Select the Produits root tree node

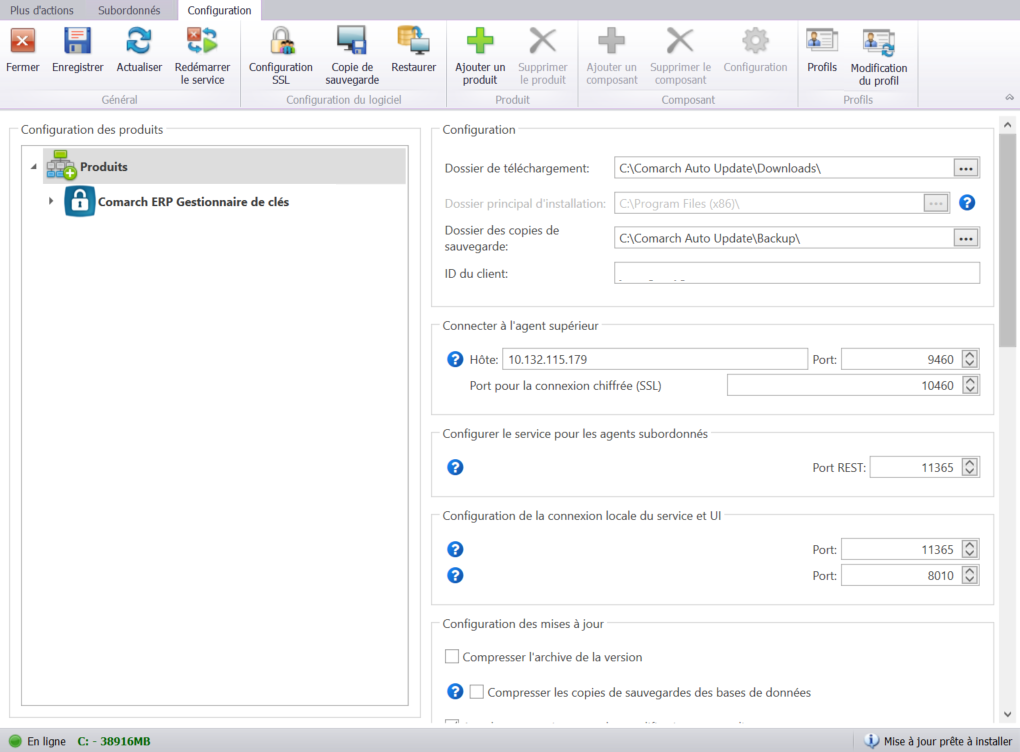(x=224, y=167)
